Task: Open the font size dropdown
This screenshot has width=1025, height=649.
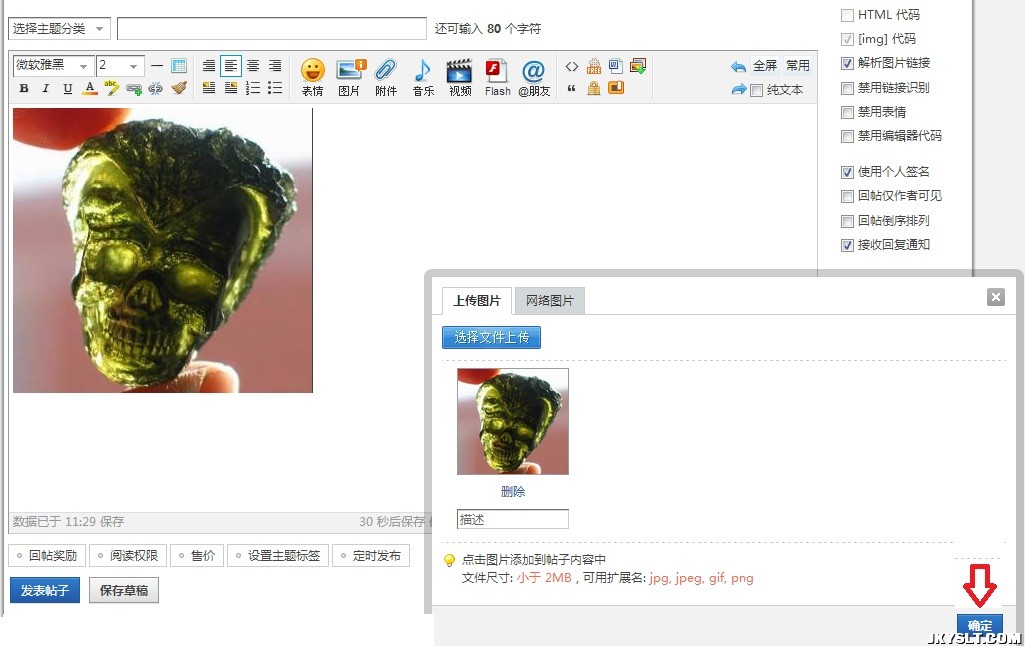Action: [120, 66]
